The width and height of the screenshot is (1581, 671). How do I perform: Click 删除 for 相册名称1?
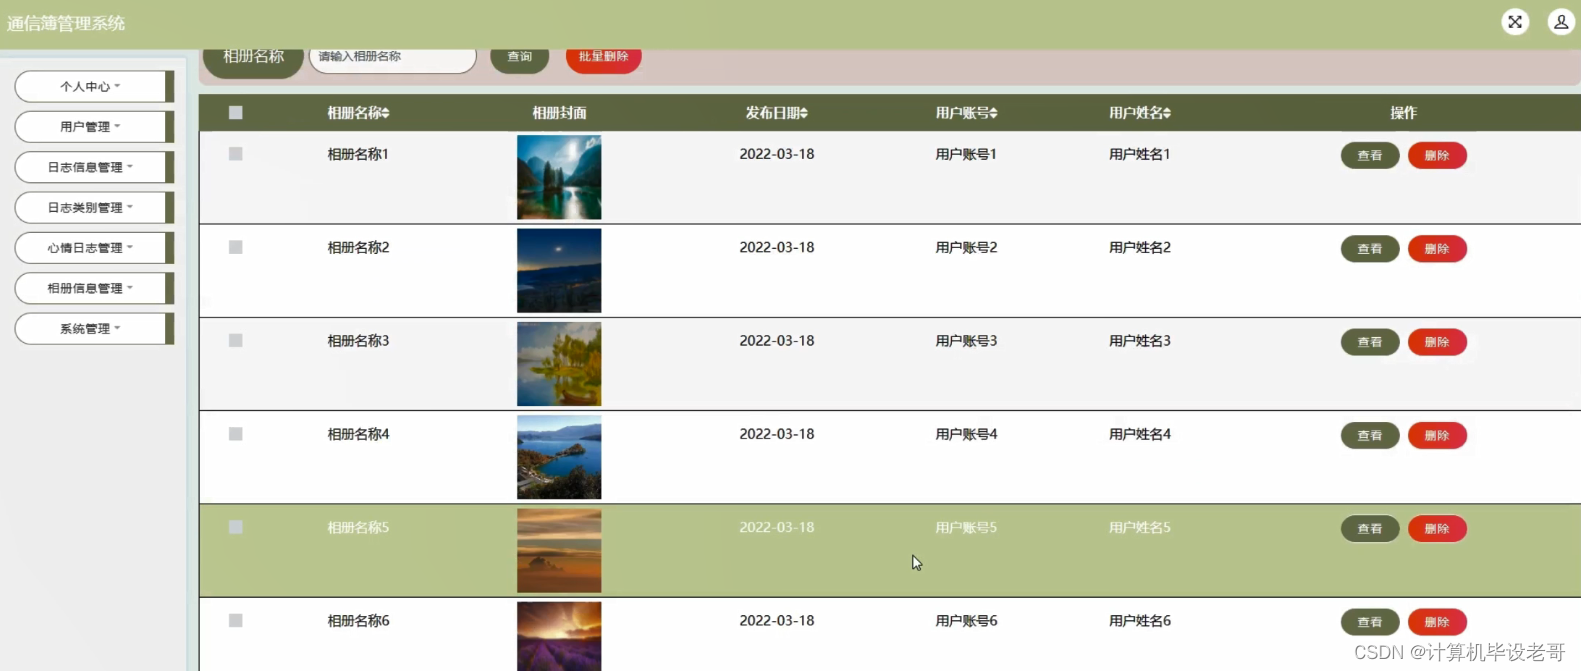(1437, 156)
